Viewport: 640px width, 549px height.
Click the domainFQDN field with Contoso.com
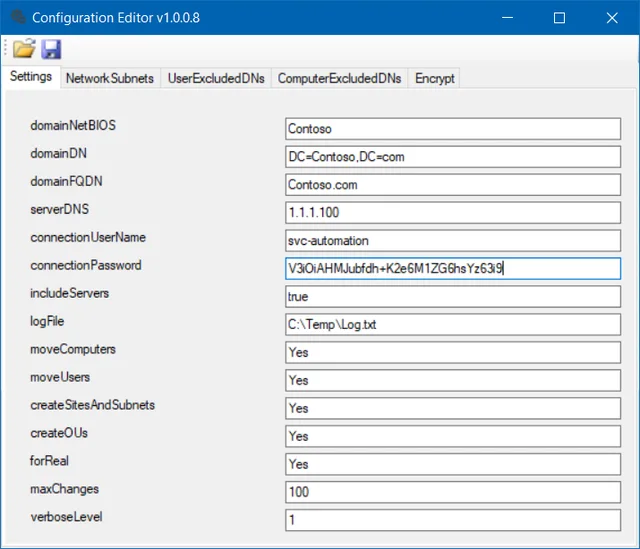click(x=453, y=185)
